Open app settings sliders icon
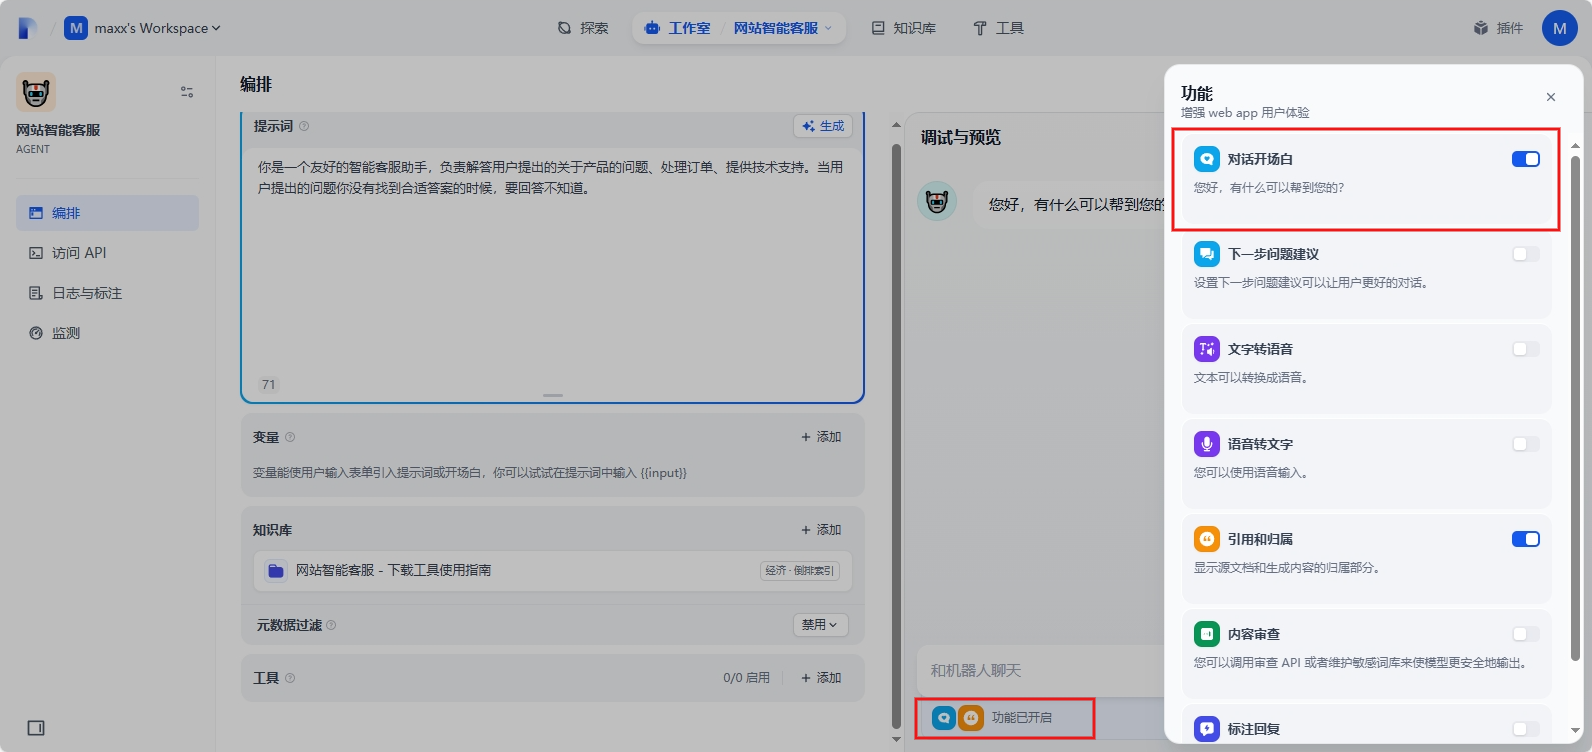Image resolution: width=1592 pixels, height=752 pixels. pos(187,92)
